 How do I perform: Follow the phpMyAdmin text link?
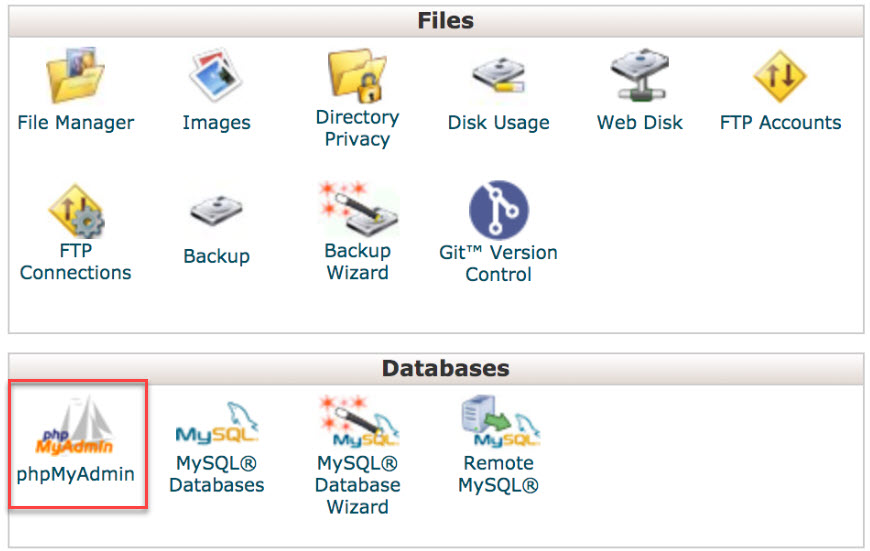click(x=75, y=474)
